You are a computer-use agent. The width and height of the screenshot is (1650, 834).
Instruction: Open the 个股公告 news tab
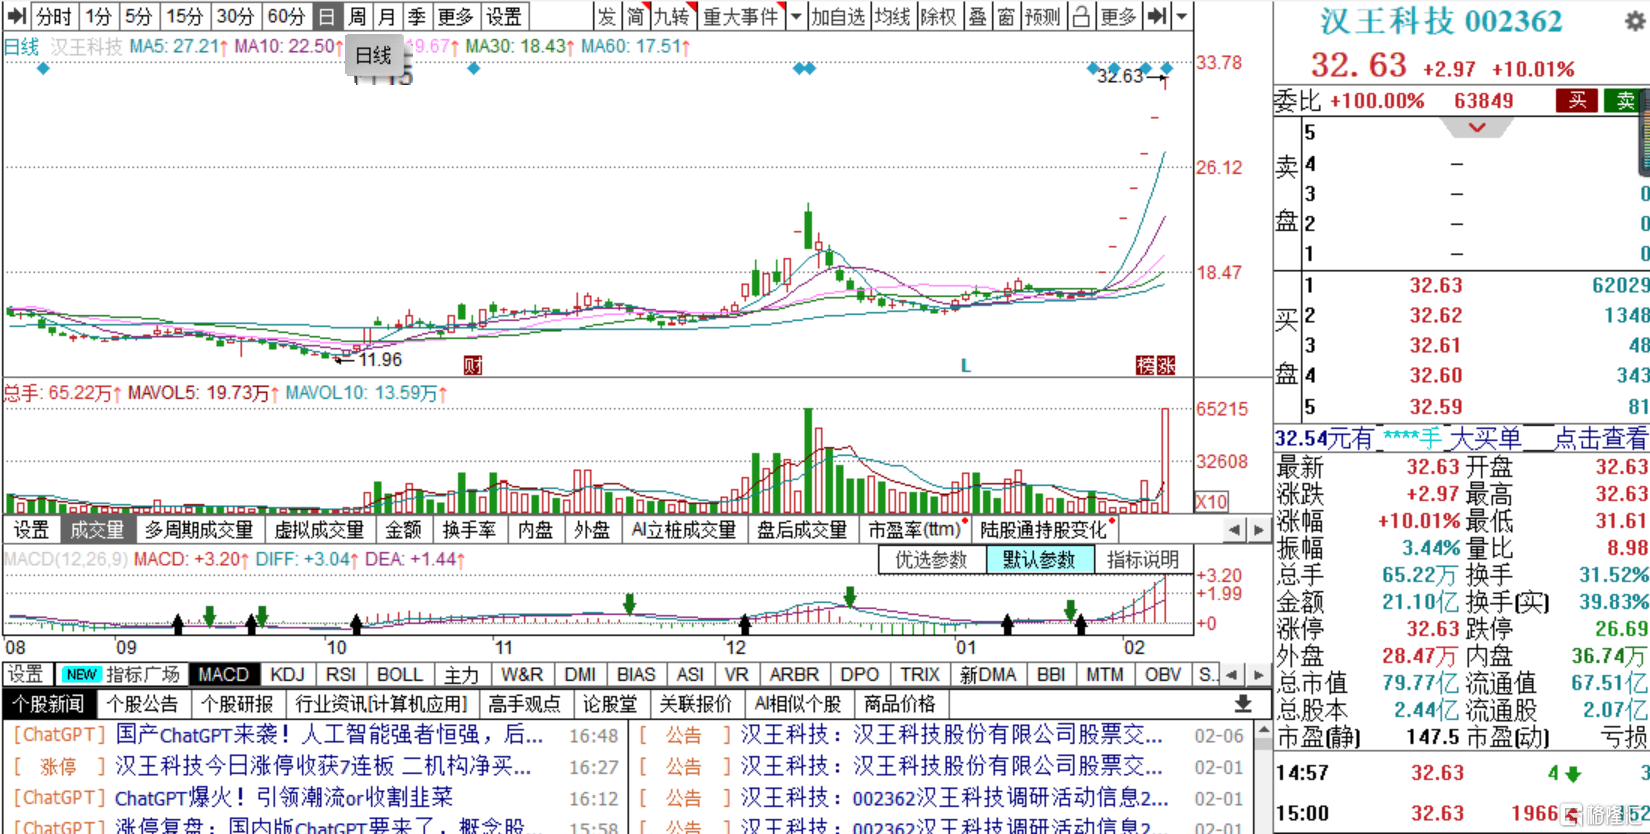pyautogui.click(x=142, y=704)
